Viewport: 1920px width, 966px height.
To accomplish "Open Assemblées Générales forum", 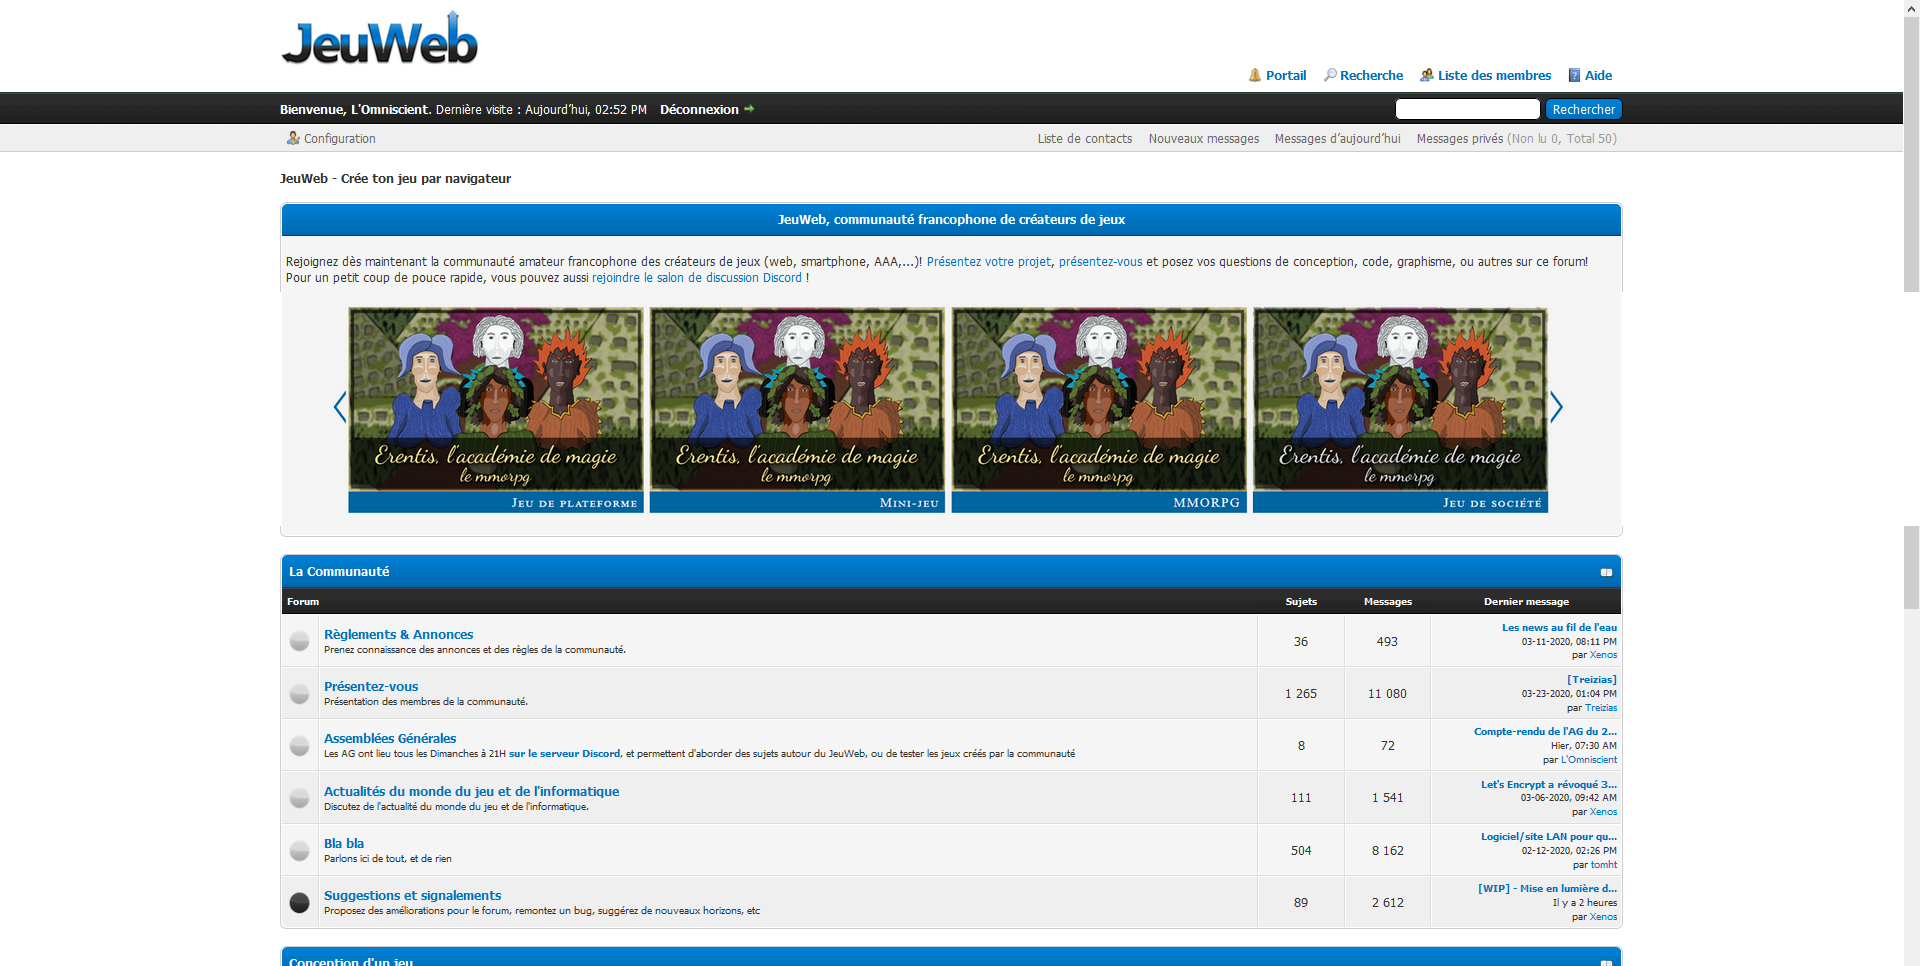I will click(390, 738).
